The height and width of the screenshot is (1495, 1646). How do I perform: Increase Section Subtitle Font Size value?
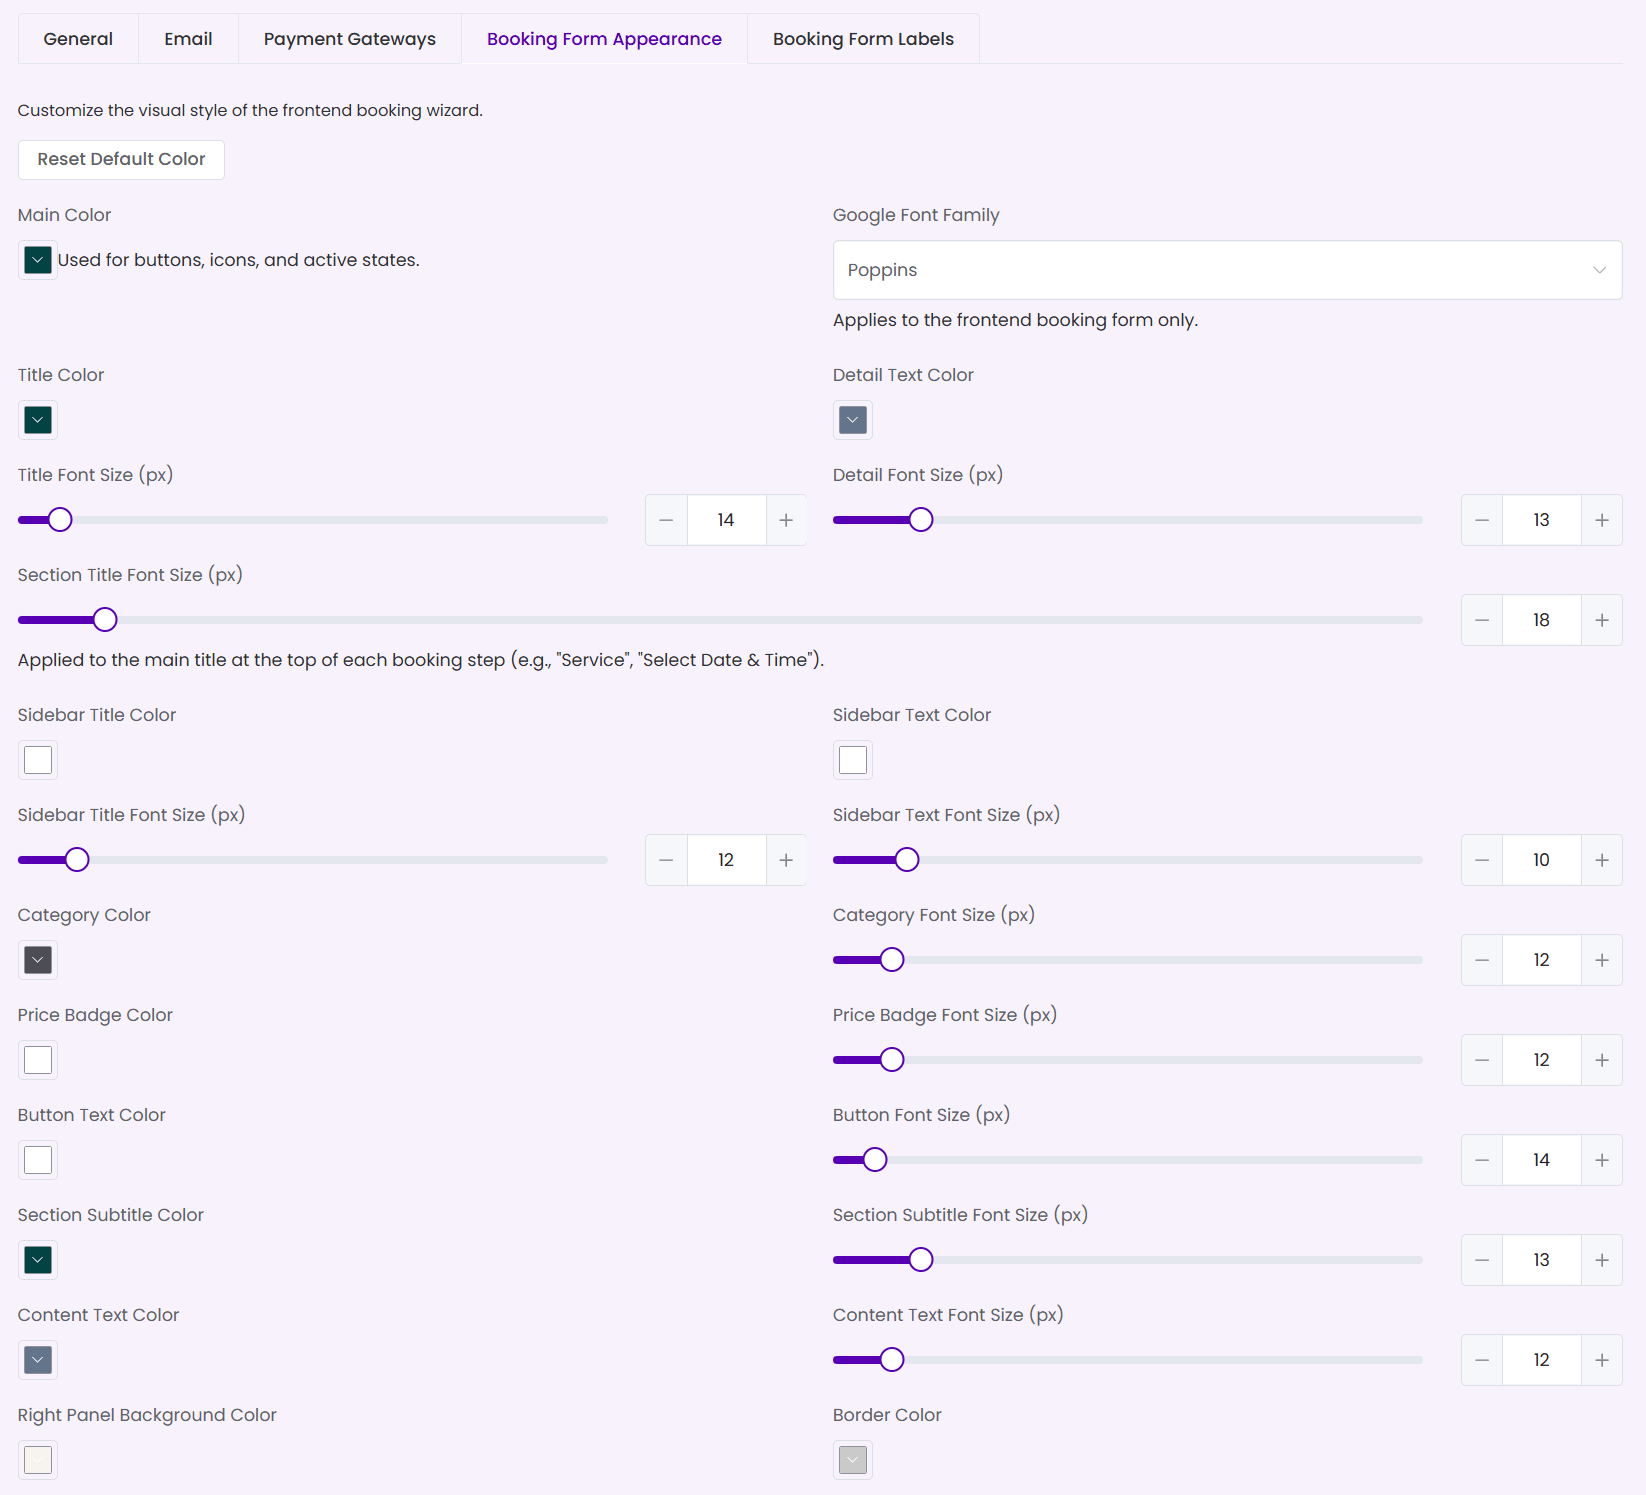pyautogui.click(x=1602, y=1260)
